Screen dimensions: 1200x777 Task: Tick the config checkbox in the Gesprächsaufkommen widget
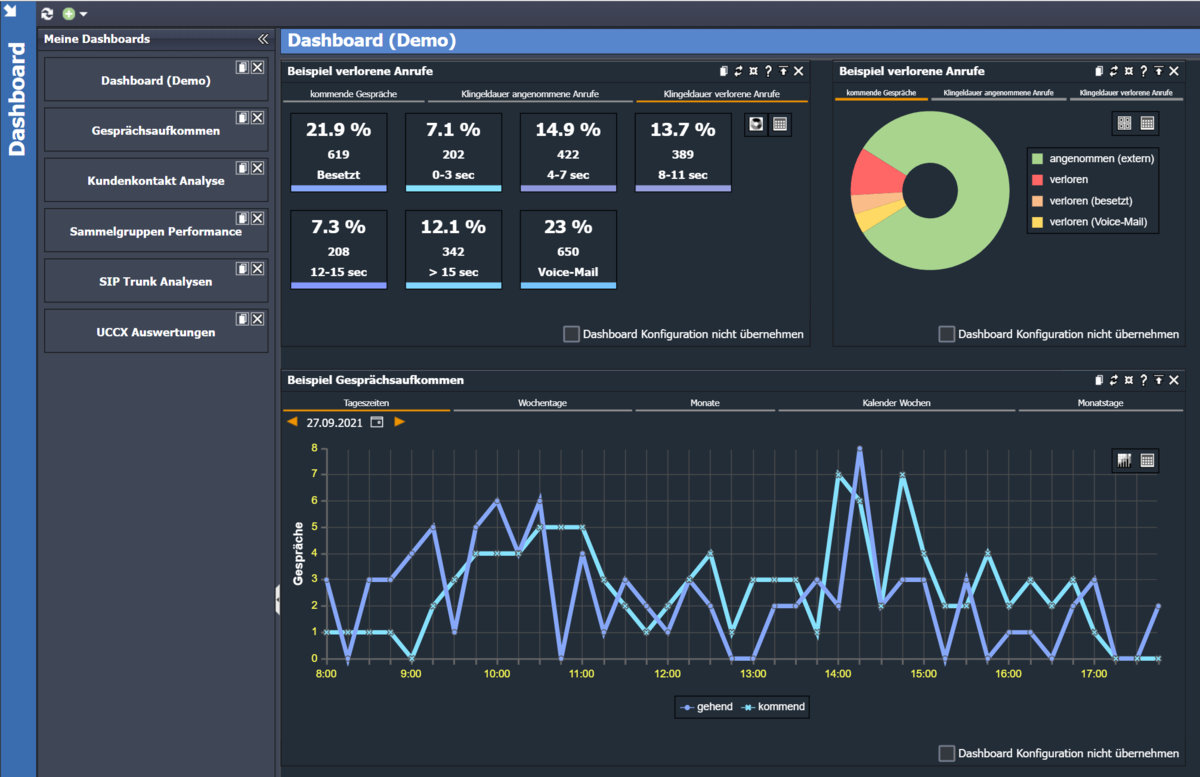tap(947, 753)
